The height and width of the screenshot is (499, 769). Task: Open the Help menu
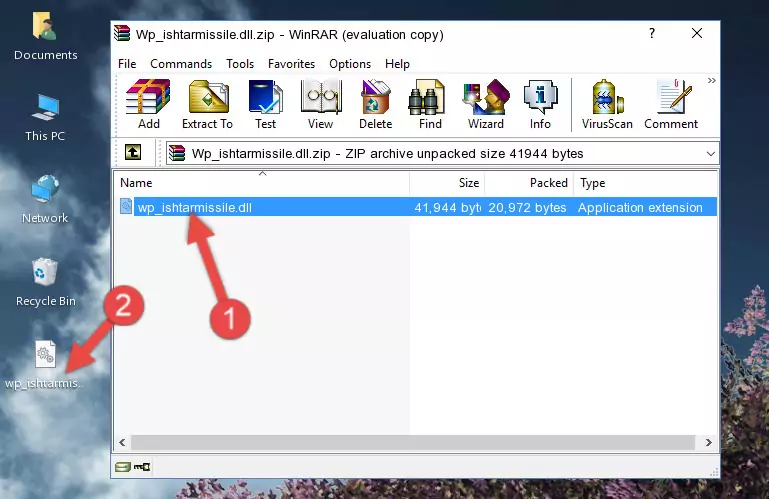[397, 64]
